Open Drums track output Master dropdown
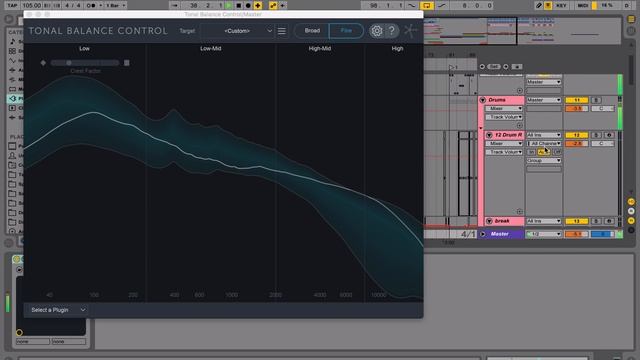The width and height of the screenshot is (640, 360). point(544,100)
